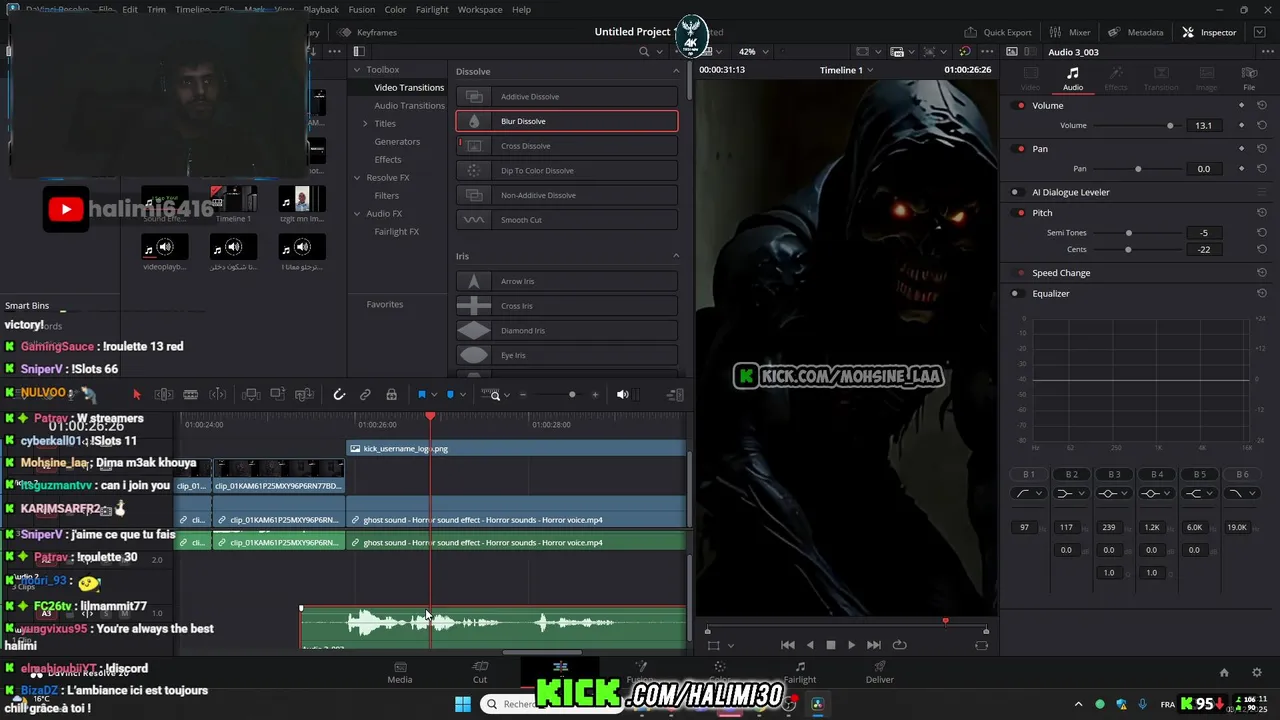Show hidden system tray icons chevron

[x=1079, y=704]
